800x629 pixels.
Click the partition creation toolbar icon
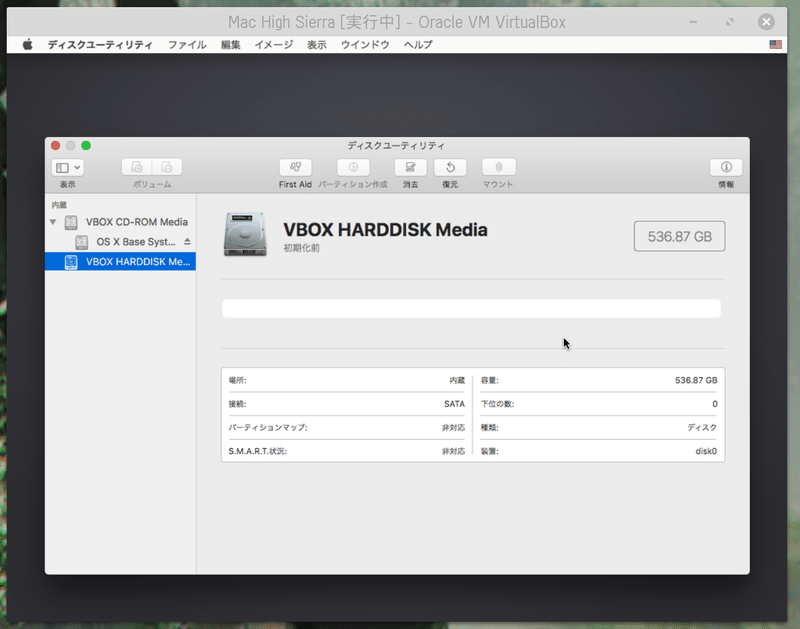[353, 167]
